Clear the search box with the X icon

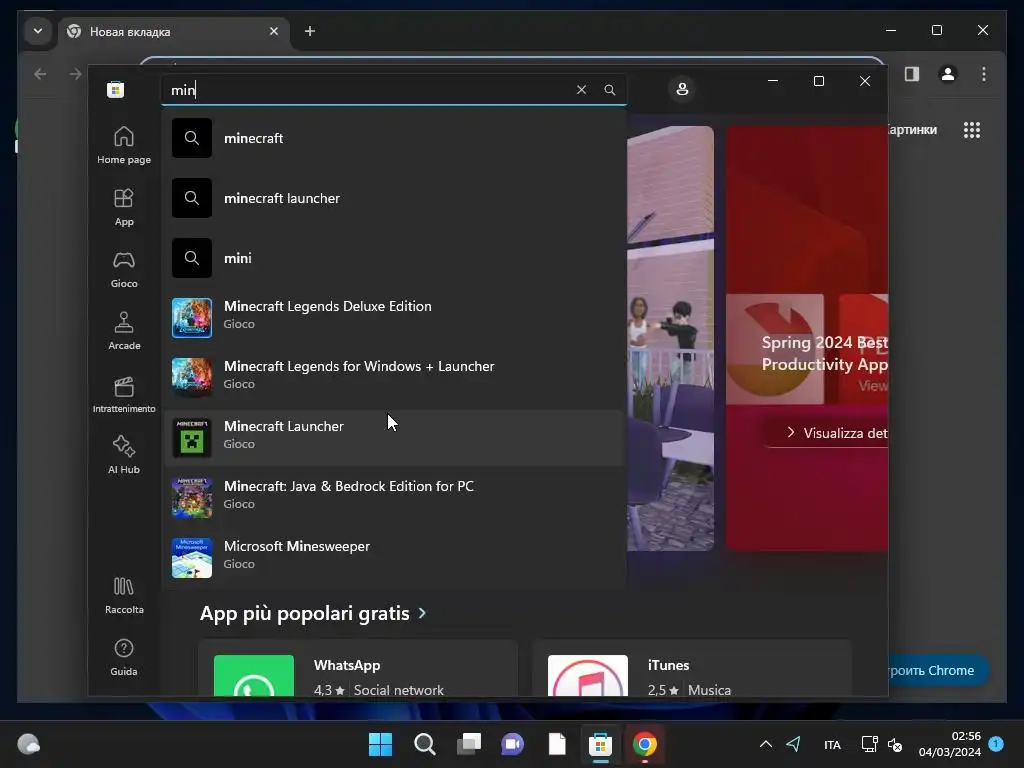581,89
